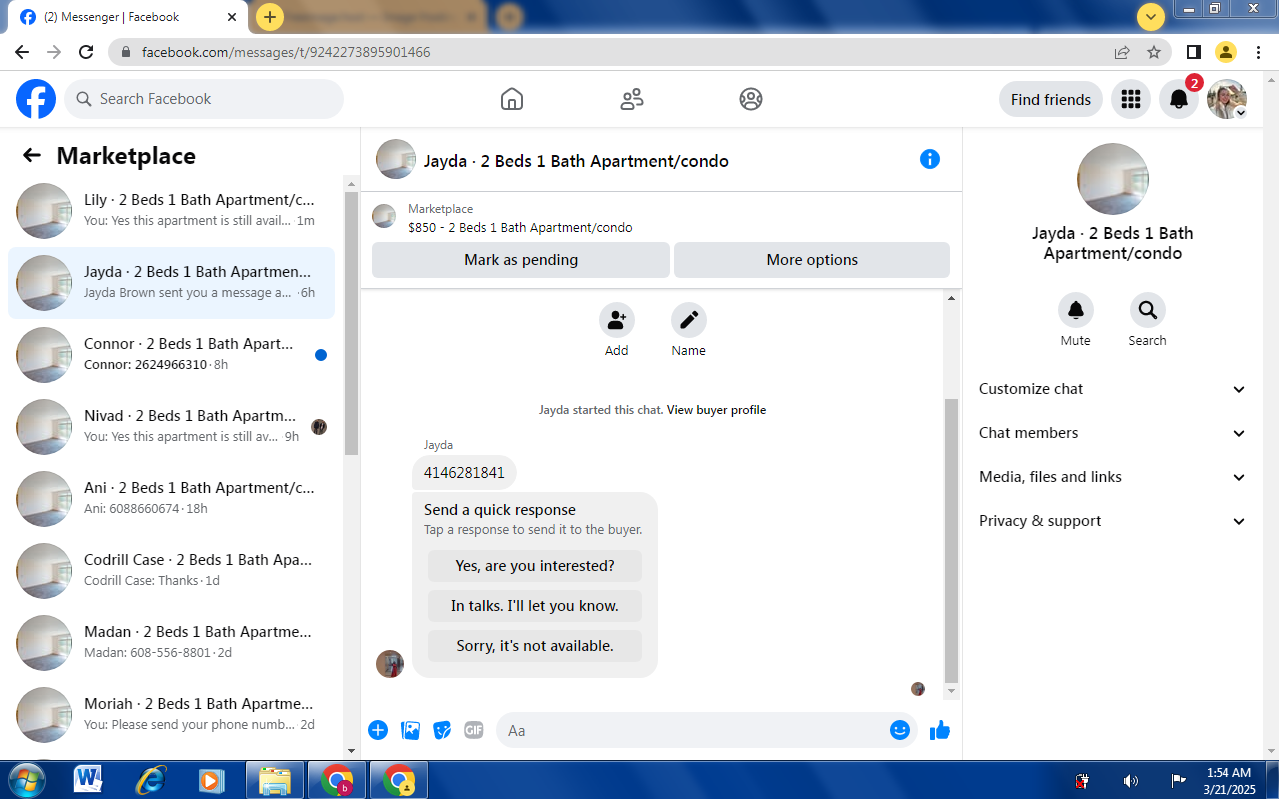This screenshot has height=799, width=1279.
Task: Bookmark this page star icon
Action: tap(1154, 52)
